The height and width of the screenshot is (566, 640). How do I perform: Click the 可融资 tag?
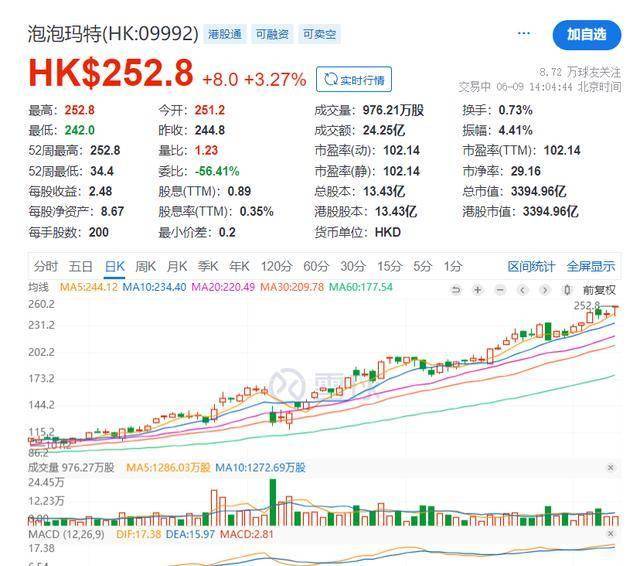pos(272,34)
